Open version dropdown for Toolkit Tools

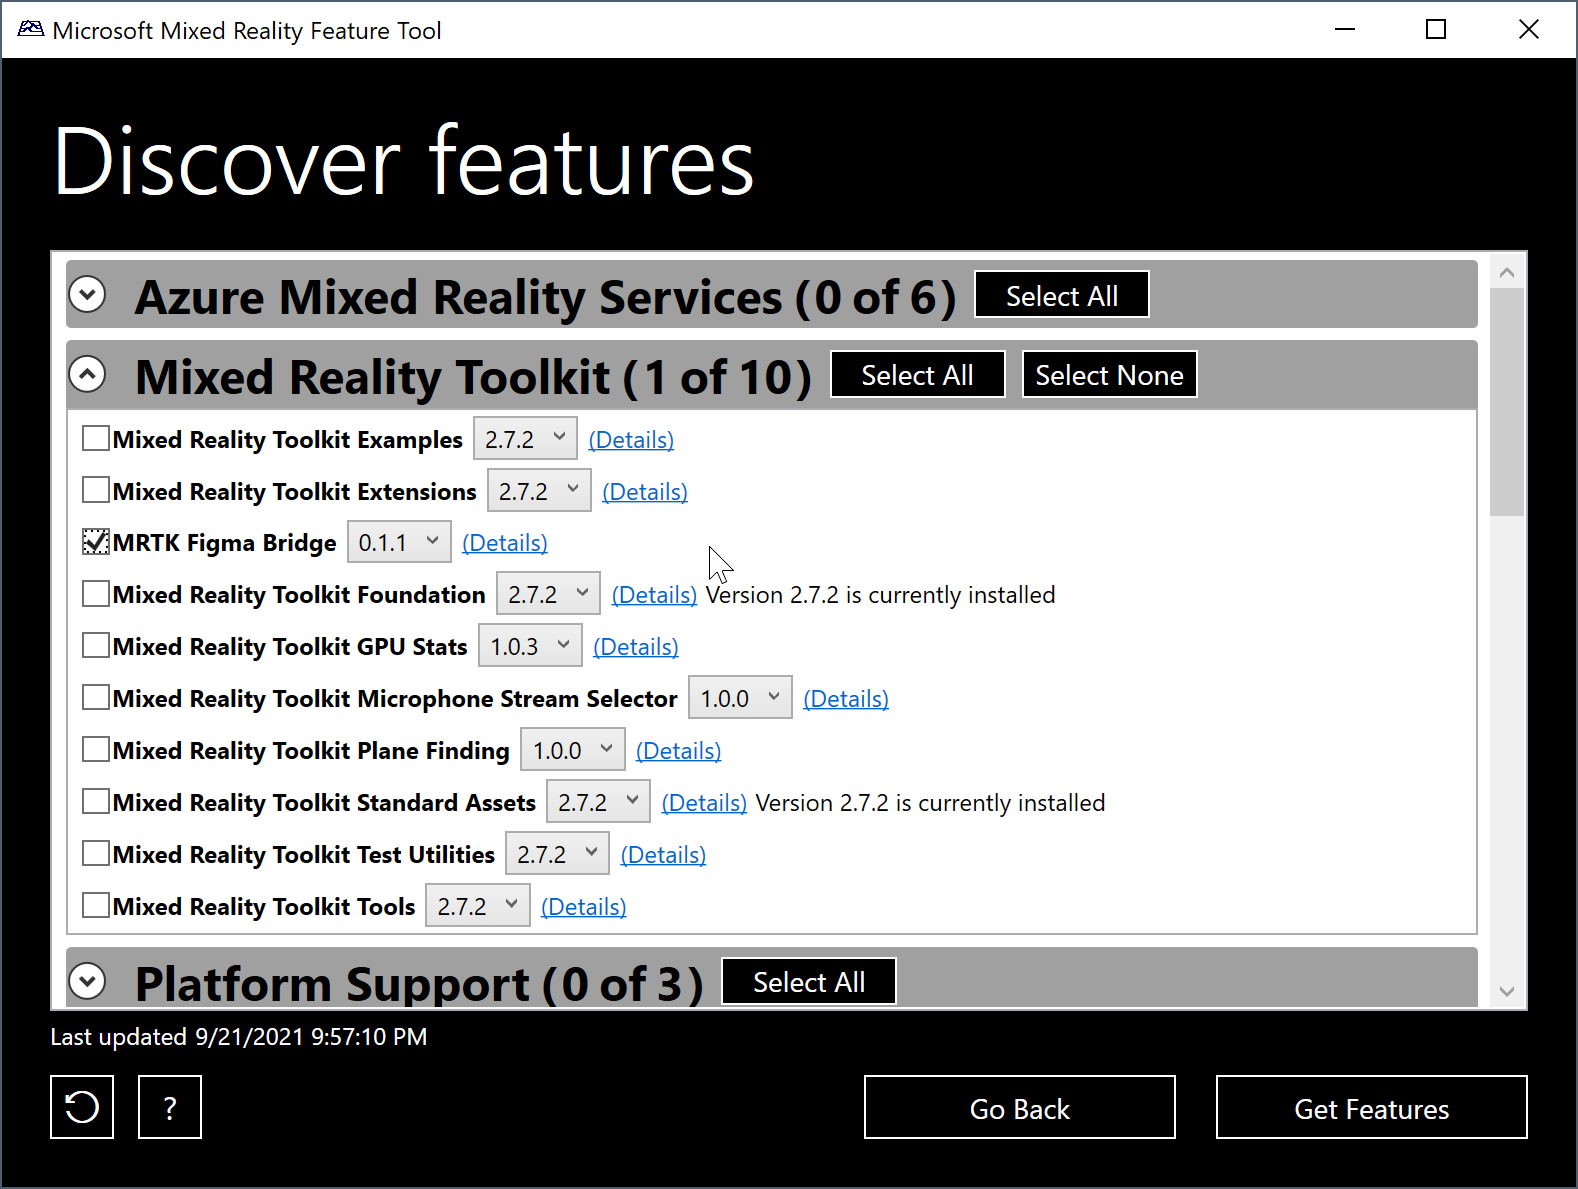[x=477, y=907]
